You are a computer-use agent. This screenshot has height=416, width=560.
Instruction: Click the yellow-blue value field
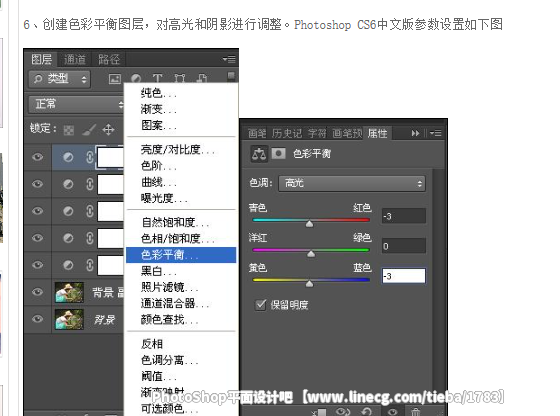tap(404, 276)
